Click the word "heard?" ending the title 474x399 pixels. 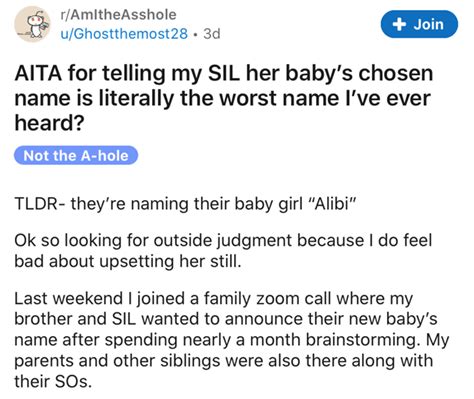point(49,123)
